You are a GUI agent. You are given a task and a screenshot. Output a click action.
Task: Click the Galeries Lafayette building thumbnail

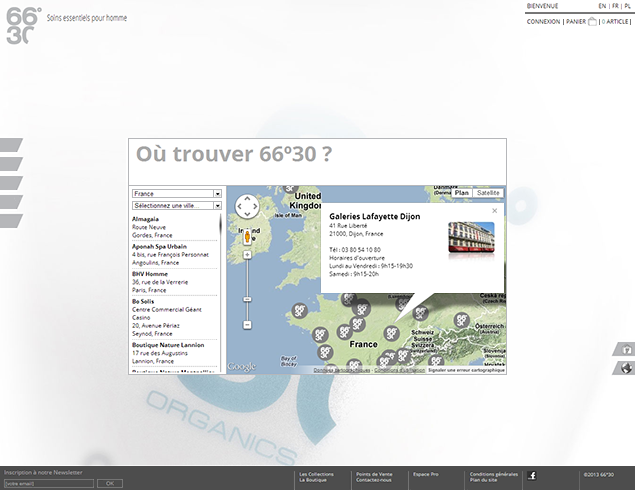(x=471, y=237)
